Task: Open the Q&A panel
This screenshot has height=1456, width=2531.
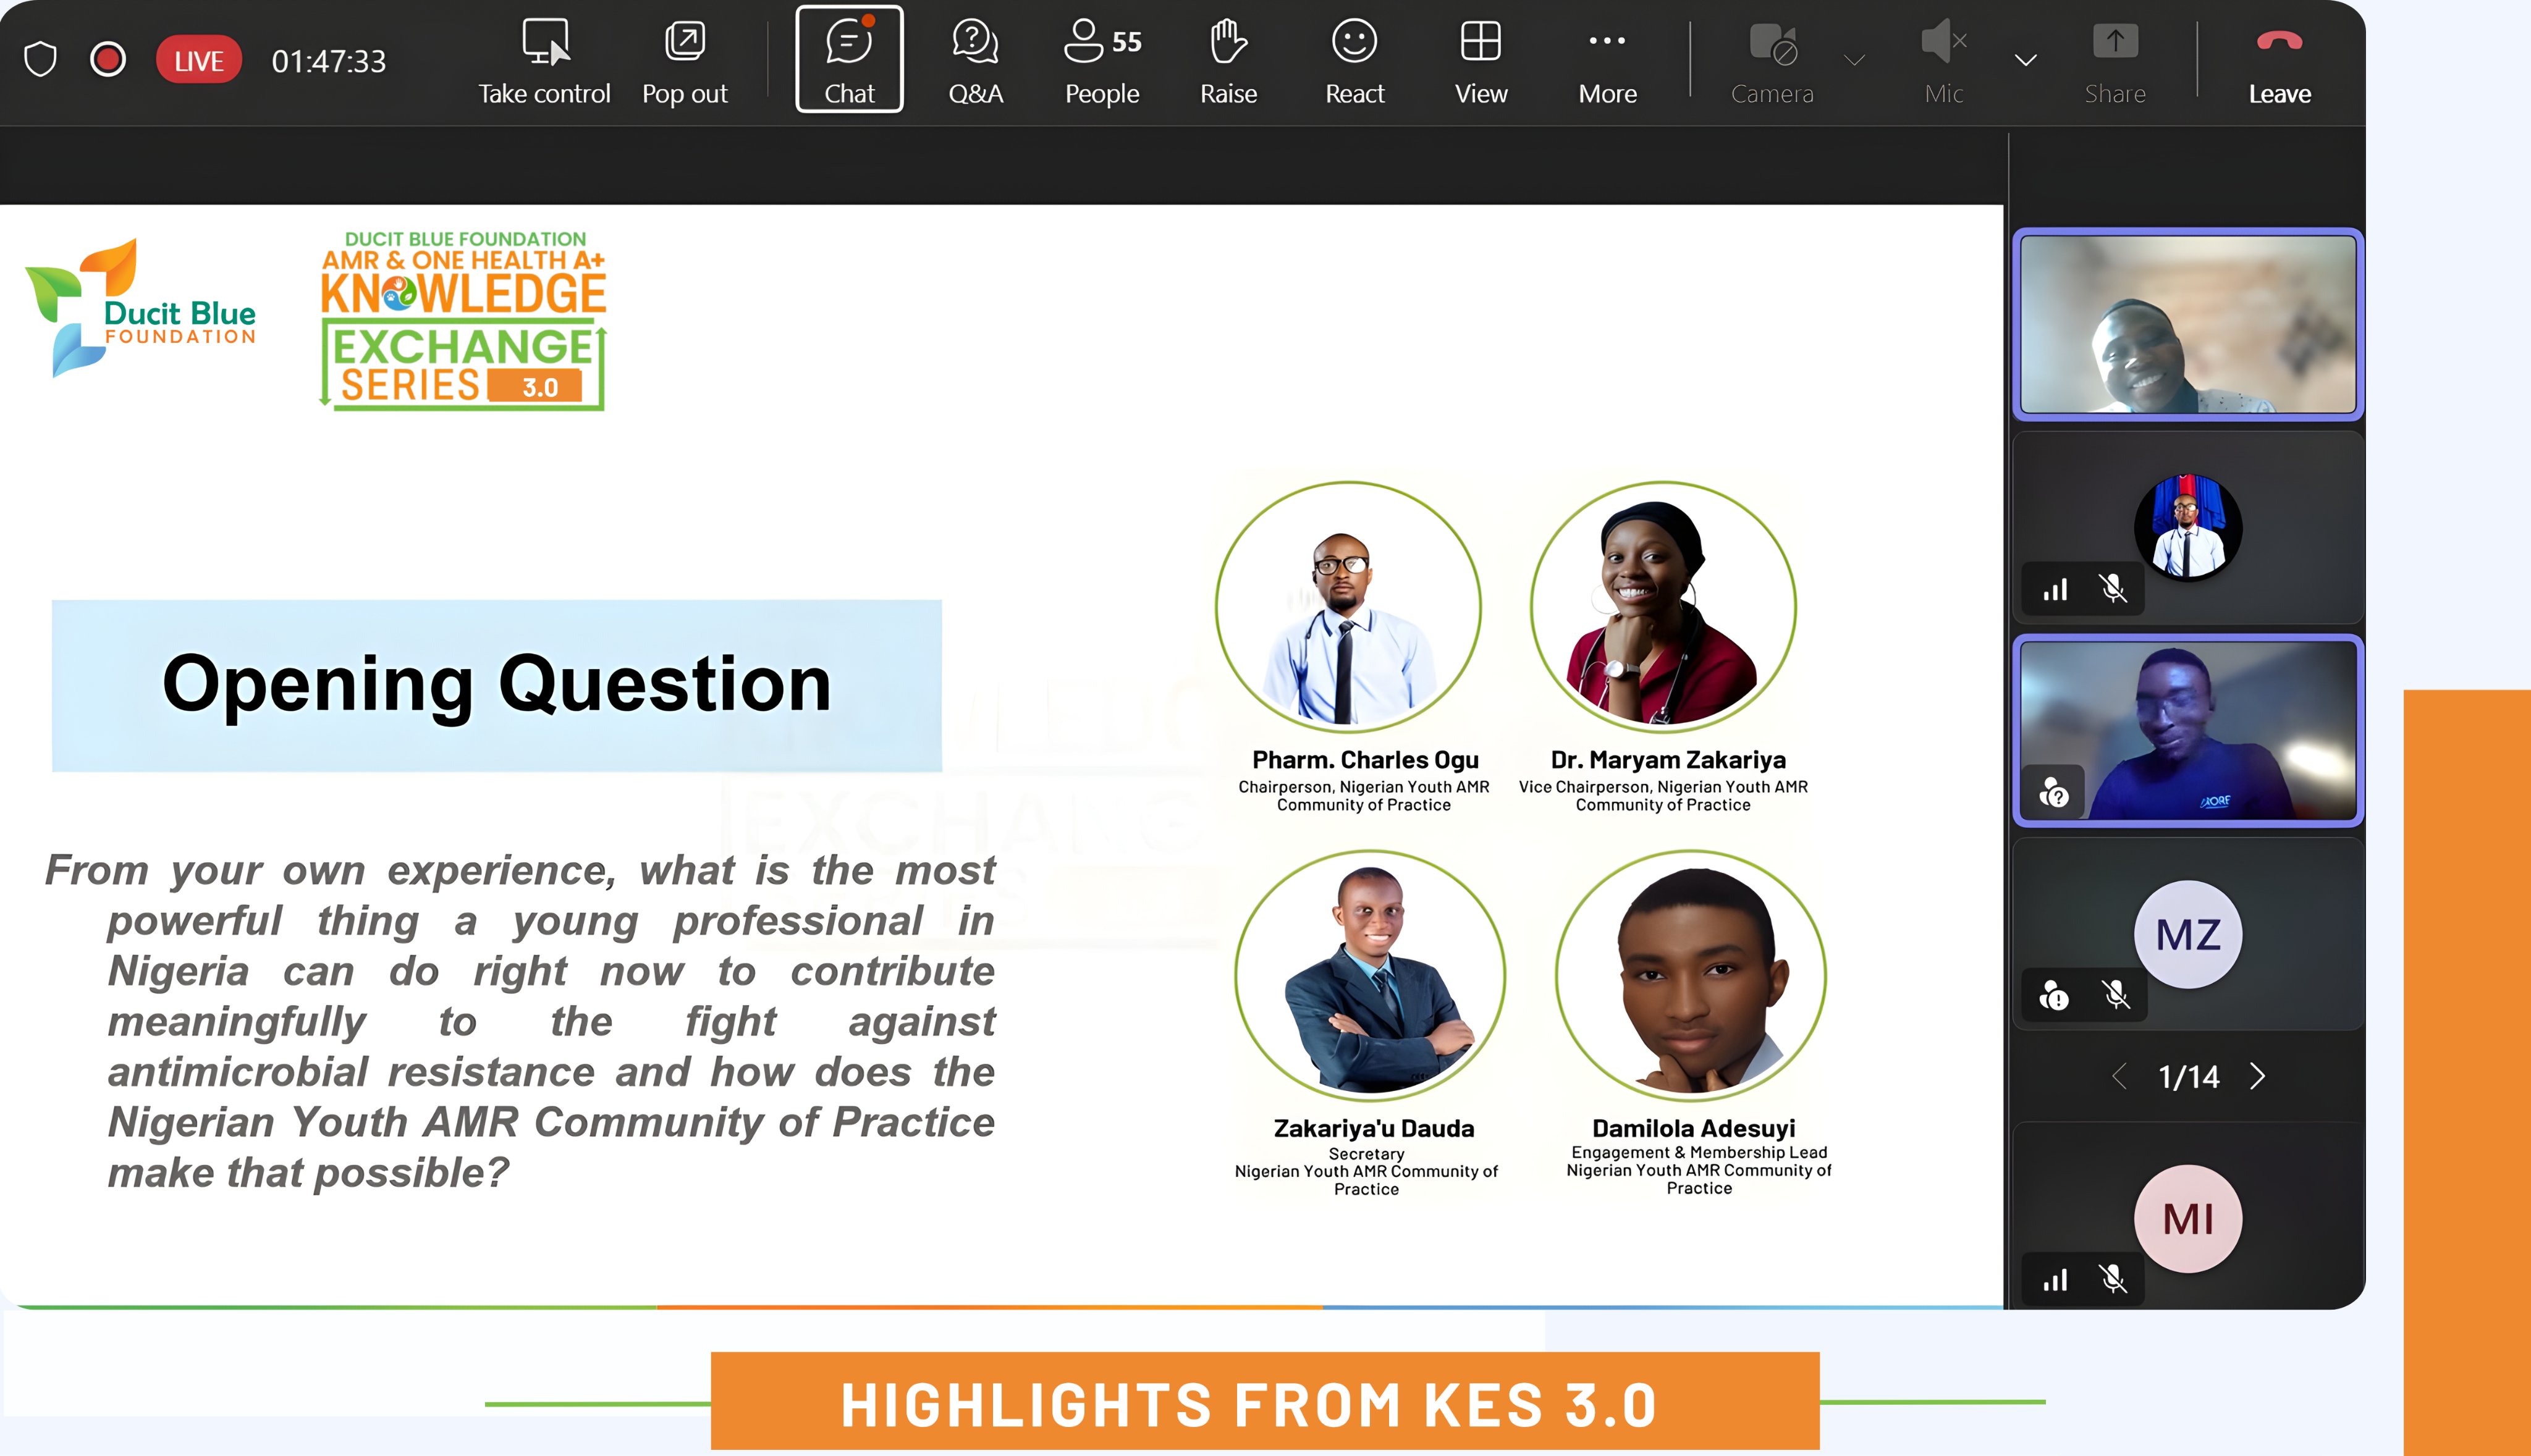Action: point(975,61)
